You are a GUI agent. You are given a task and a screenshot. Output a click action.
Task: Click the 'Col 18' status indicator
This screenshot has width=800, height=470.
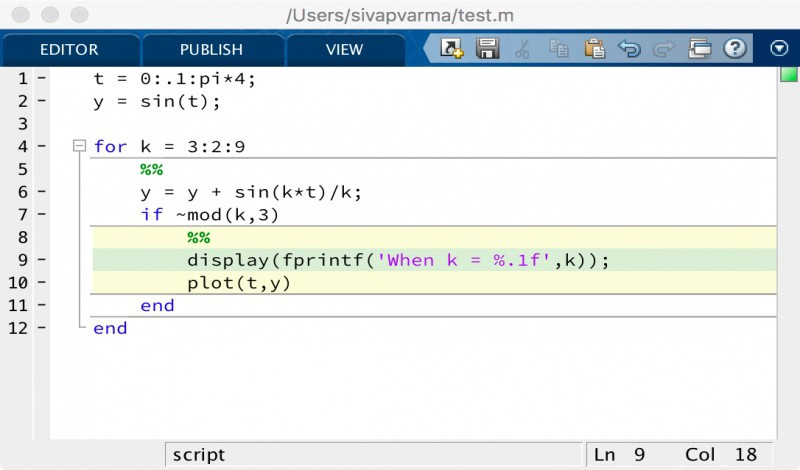(x=720, y=454)
